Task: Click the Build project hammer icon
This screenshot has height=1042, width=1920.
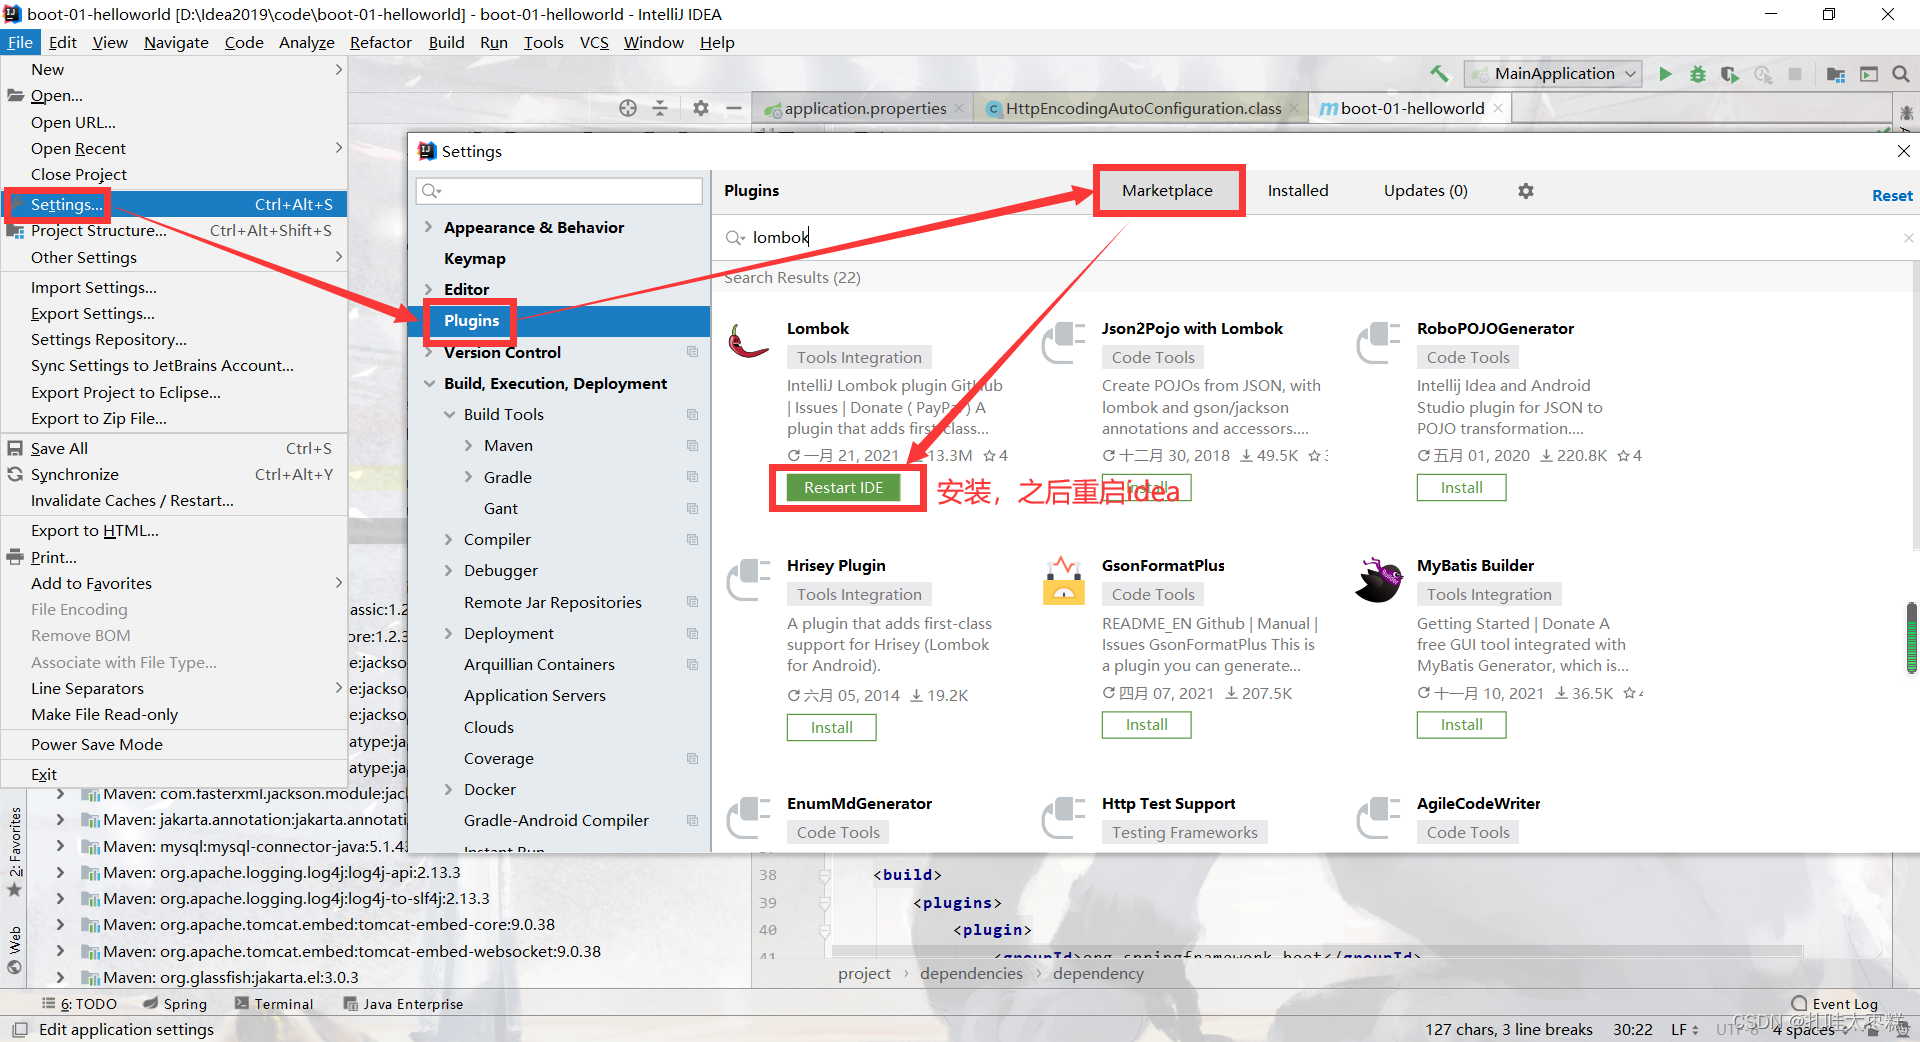Action: click(x=1439, y=74)
